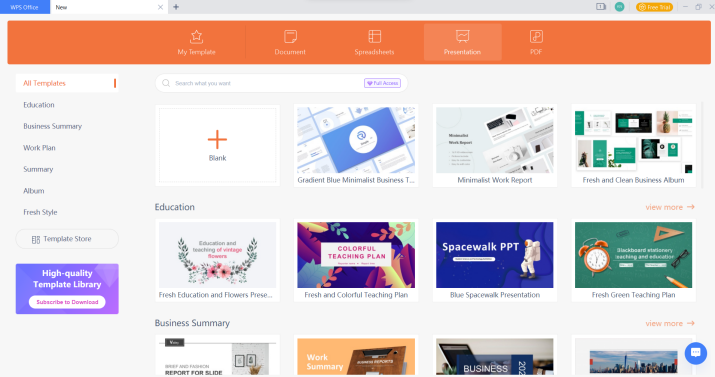This screenshot has width=715, height=377.
Task: Click the High-quality Template Library banner
Action: [x=67, y=289]
